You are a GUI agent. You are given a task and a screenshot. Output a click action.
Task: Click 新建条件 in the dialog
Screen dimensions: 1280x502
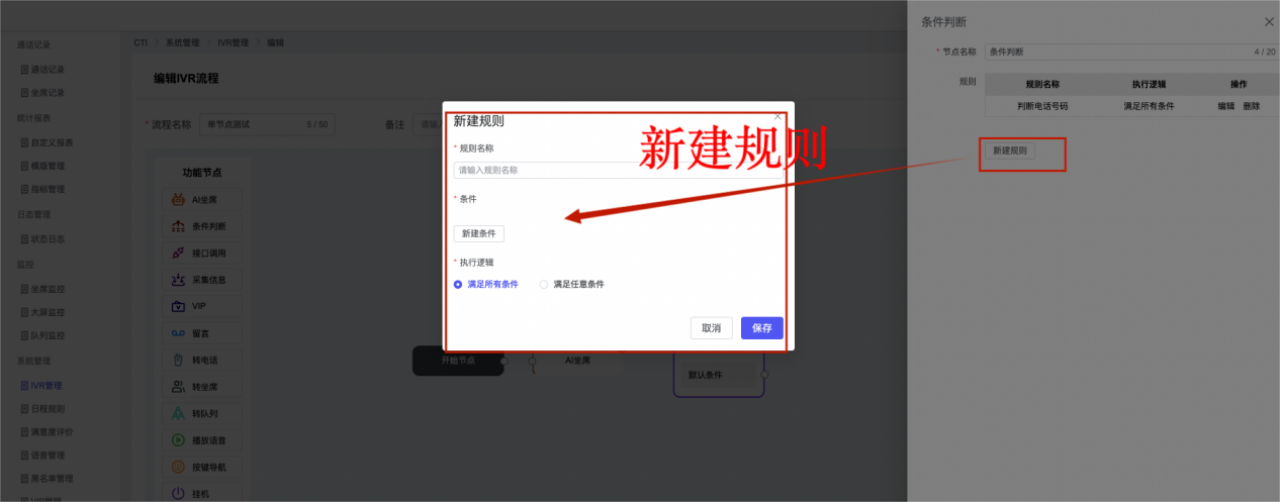point(479,233)
